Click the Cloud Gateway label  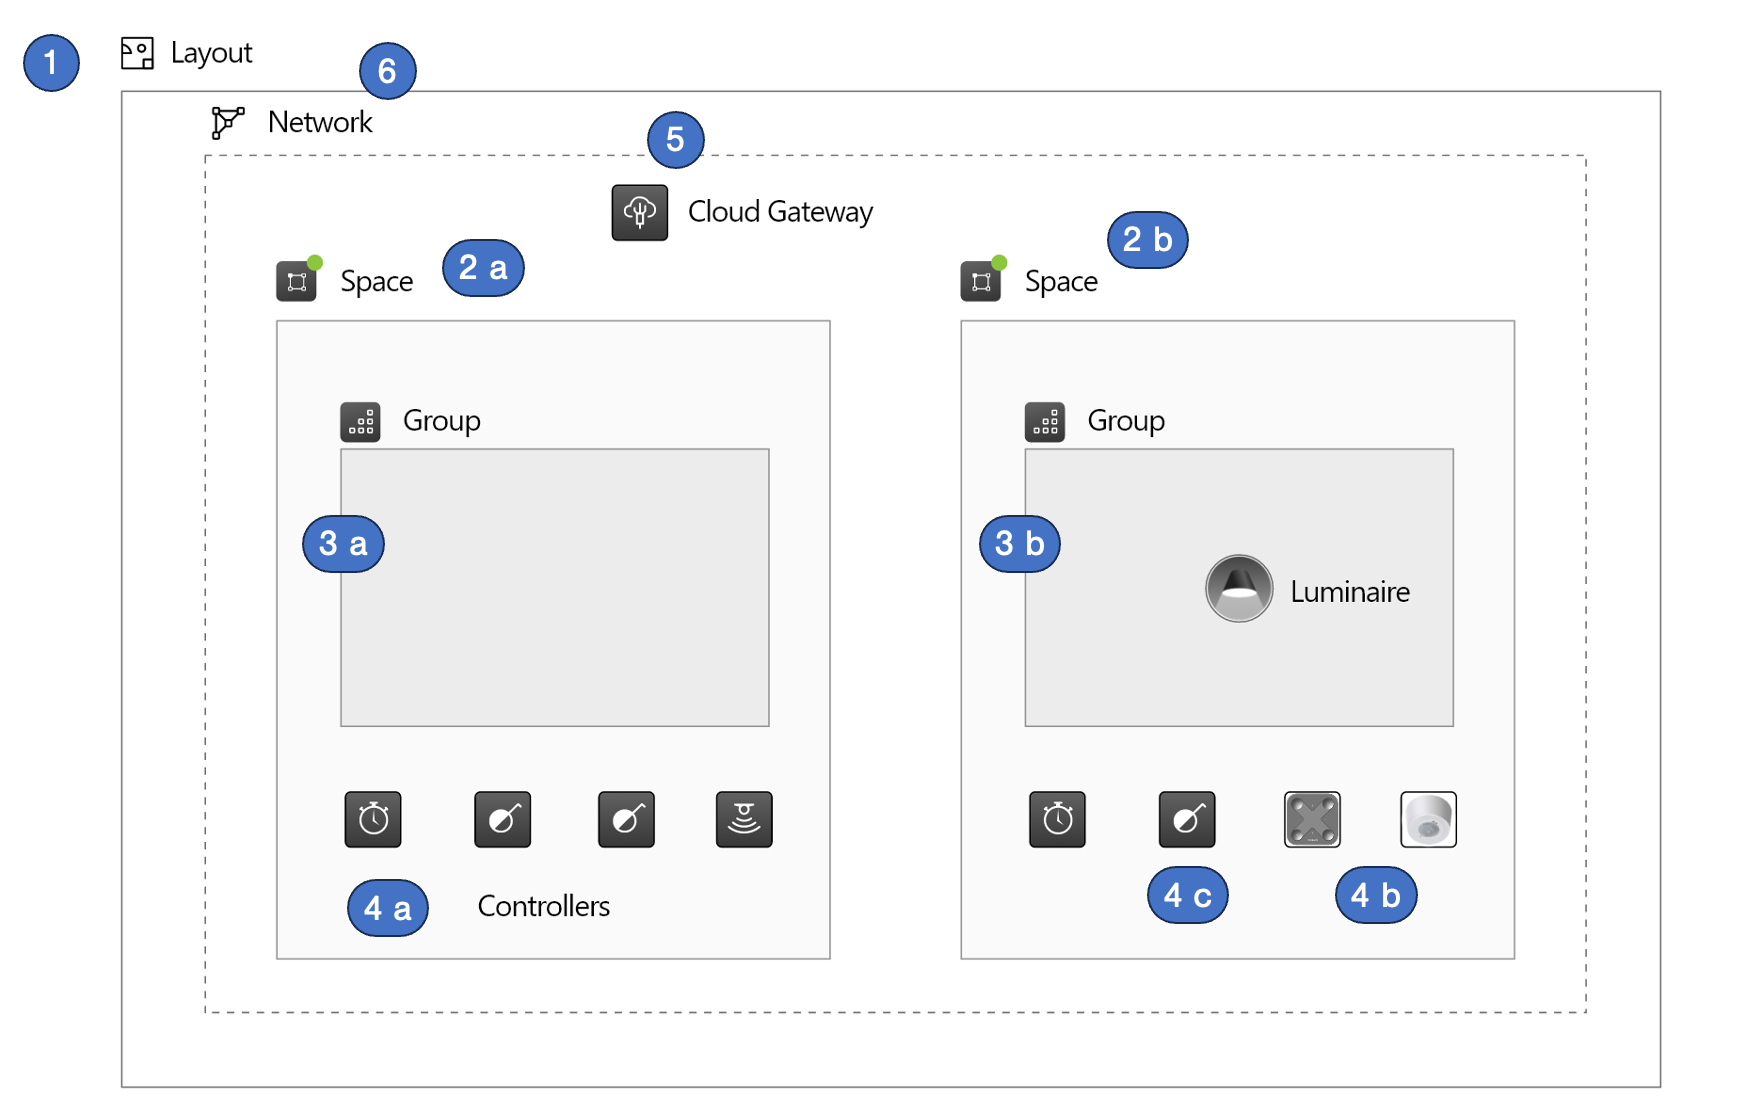(x=780, y=212)
